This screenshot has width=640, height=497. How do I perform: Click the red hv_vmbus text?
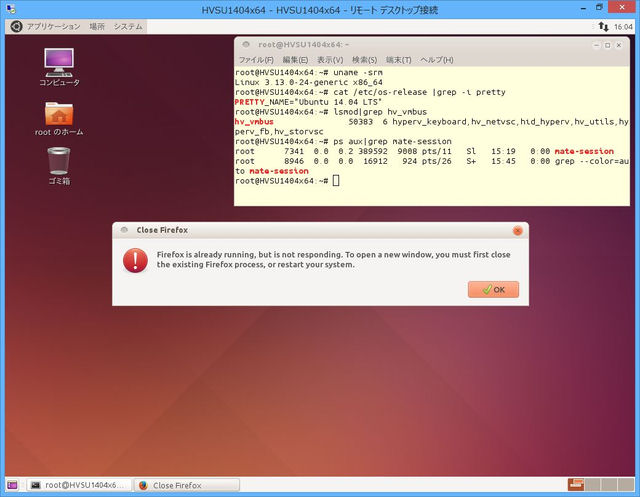click(x=254, y=122)
